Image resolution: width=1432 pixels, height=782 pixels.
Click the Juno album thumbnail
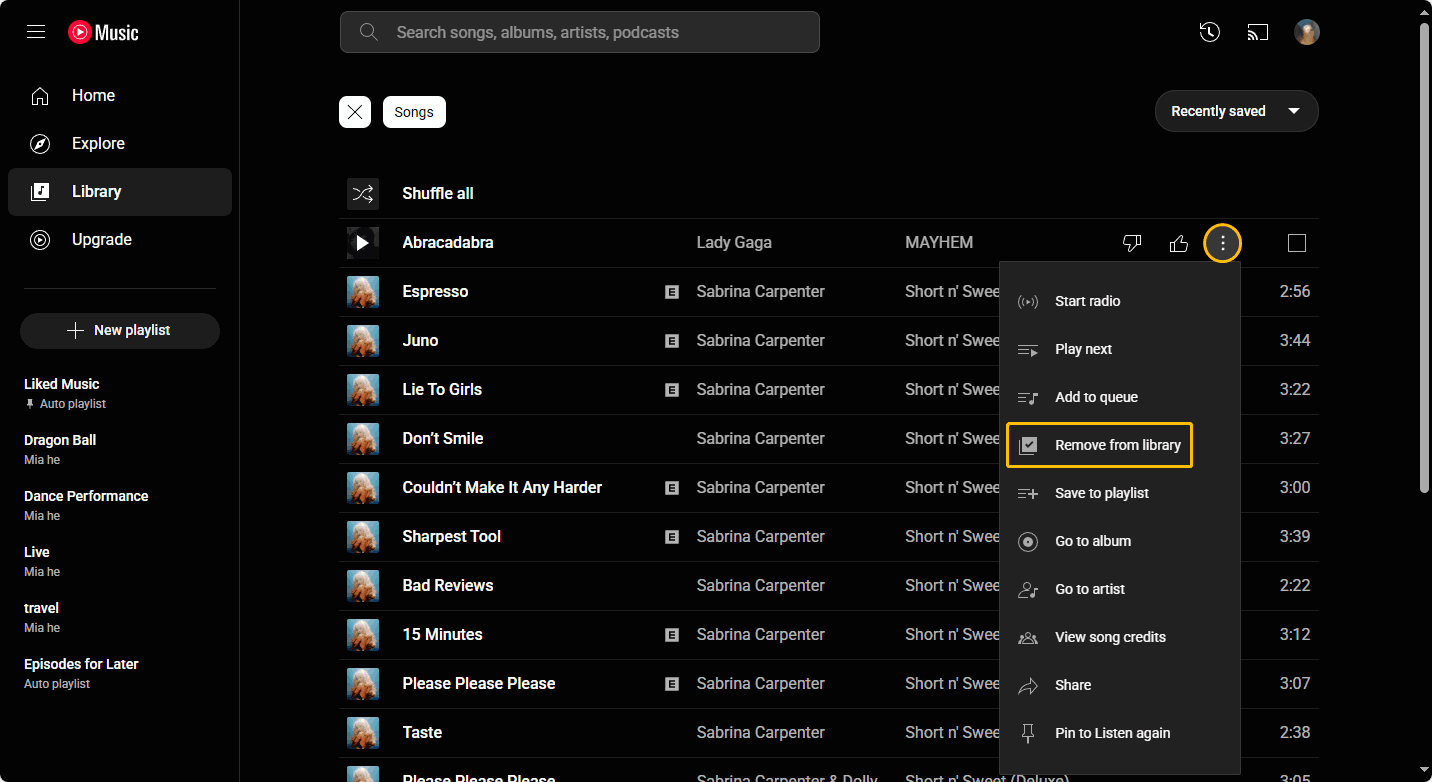[x=363, y=341]
